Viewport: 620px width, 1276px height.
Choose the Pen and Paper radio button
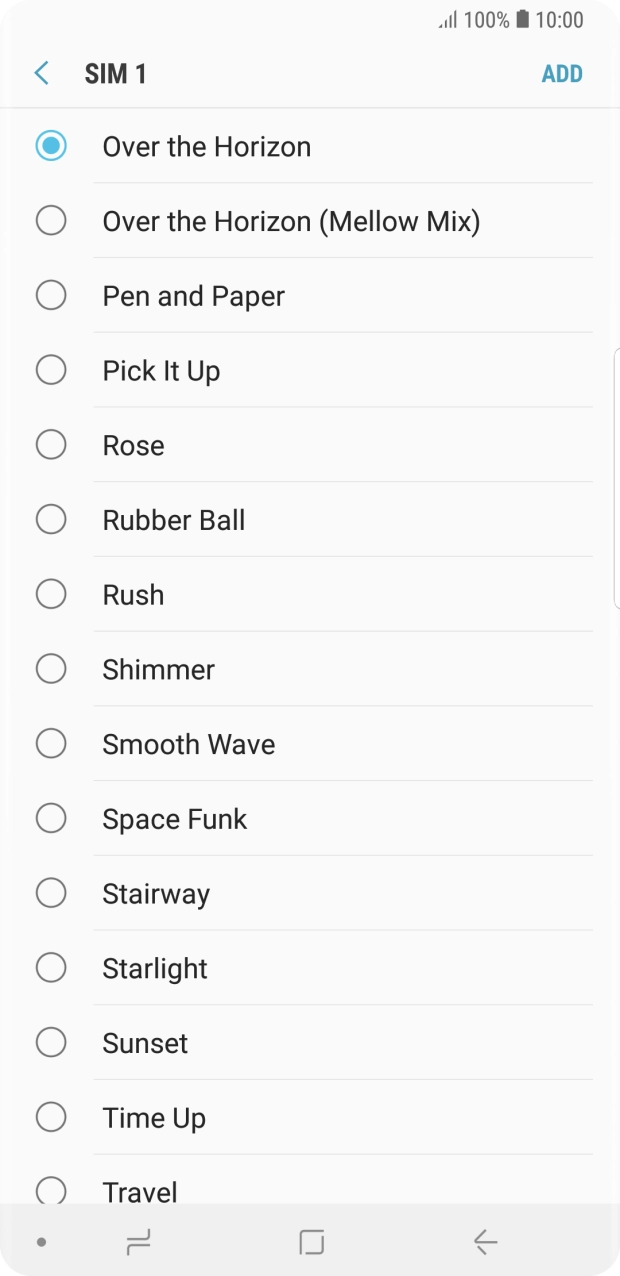[51, 295]
